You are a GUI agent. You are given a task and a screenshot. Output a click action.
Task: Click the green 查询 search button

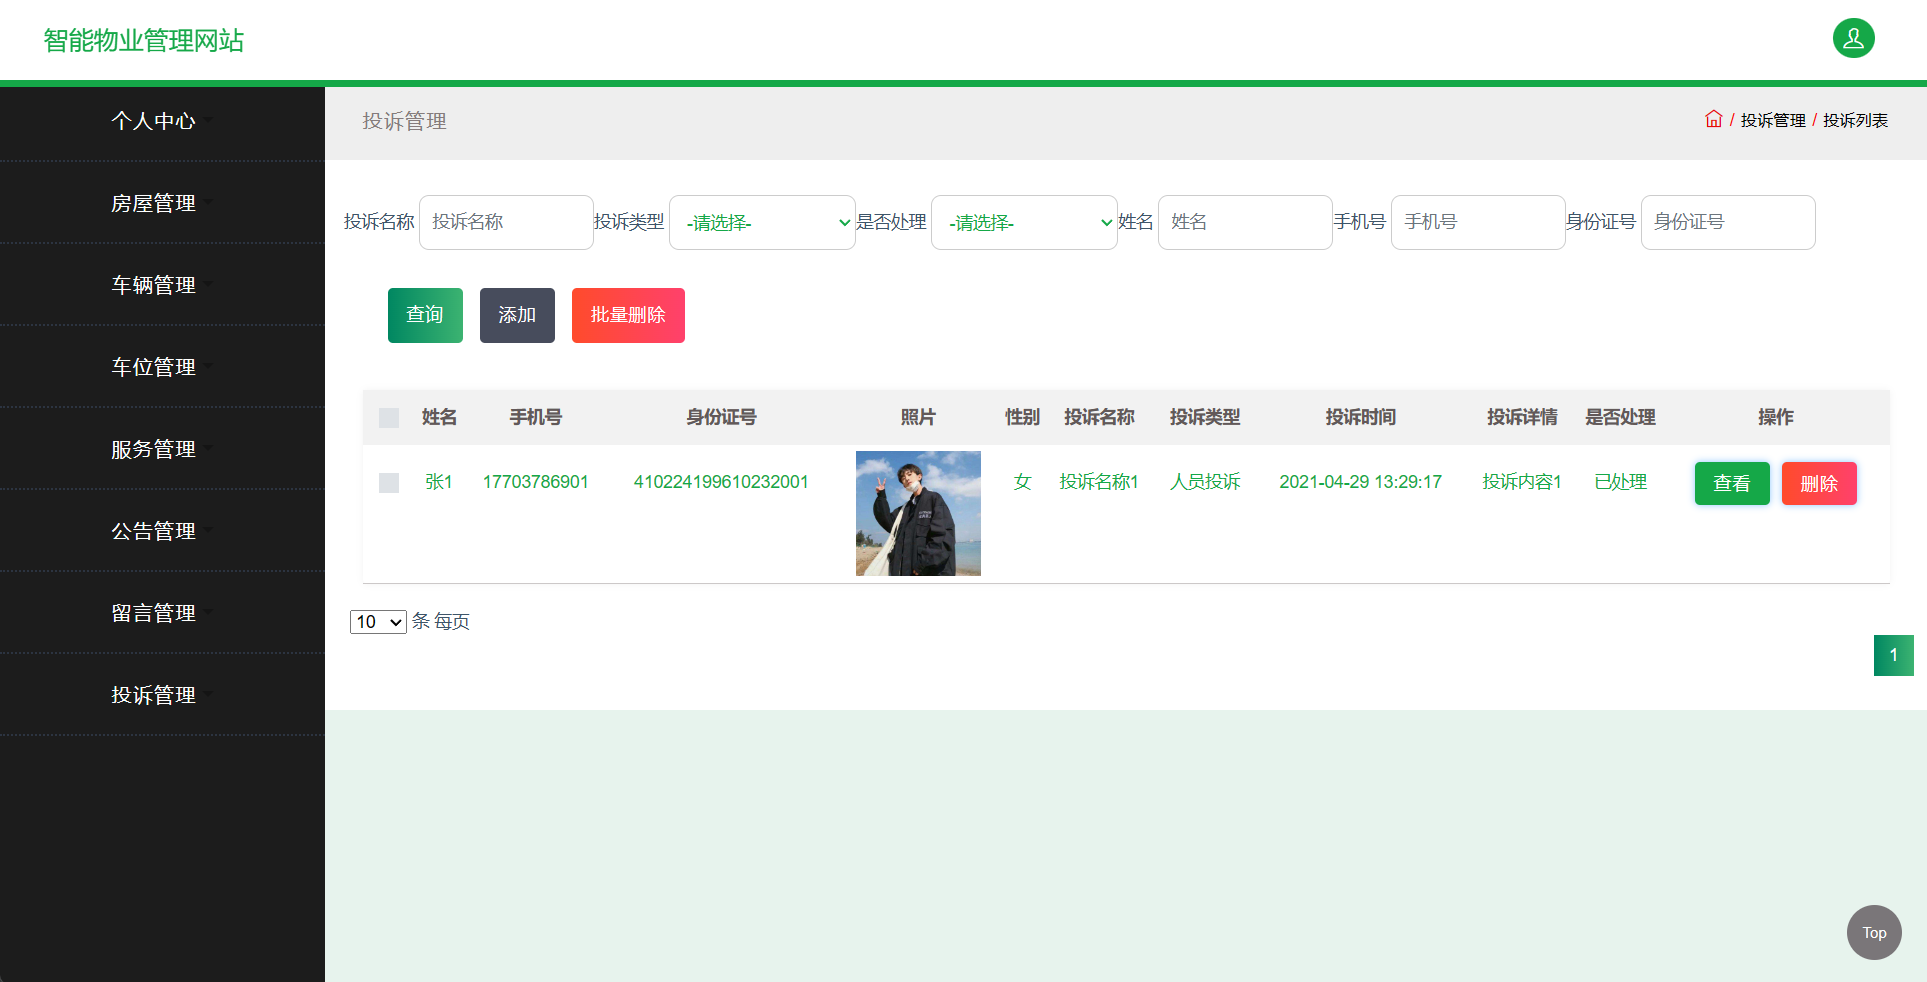(x=424, y=315)
